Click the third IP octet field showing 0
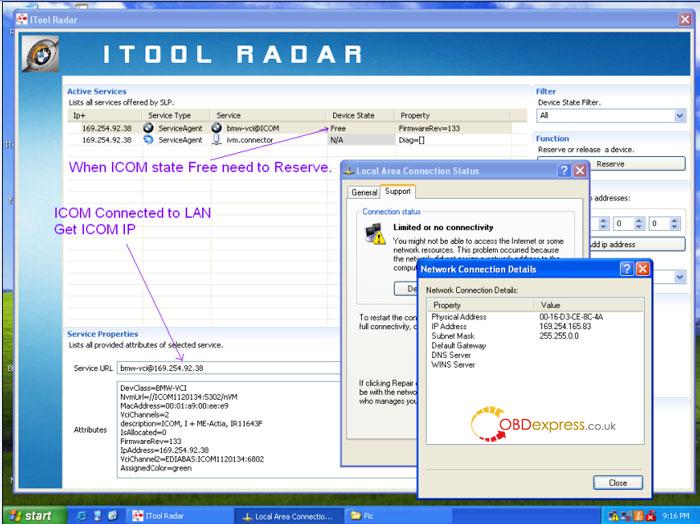This screenshot has height=524, width=700. (623, 223)
